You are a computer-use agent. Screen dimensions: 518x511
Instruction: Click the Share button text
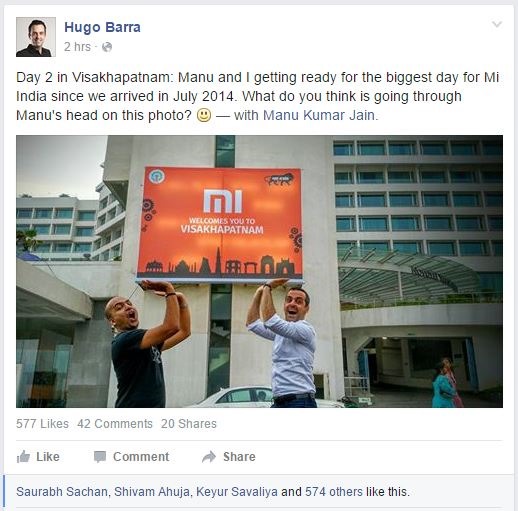[239, 457]
